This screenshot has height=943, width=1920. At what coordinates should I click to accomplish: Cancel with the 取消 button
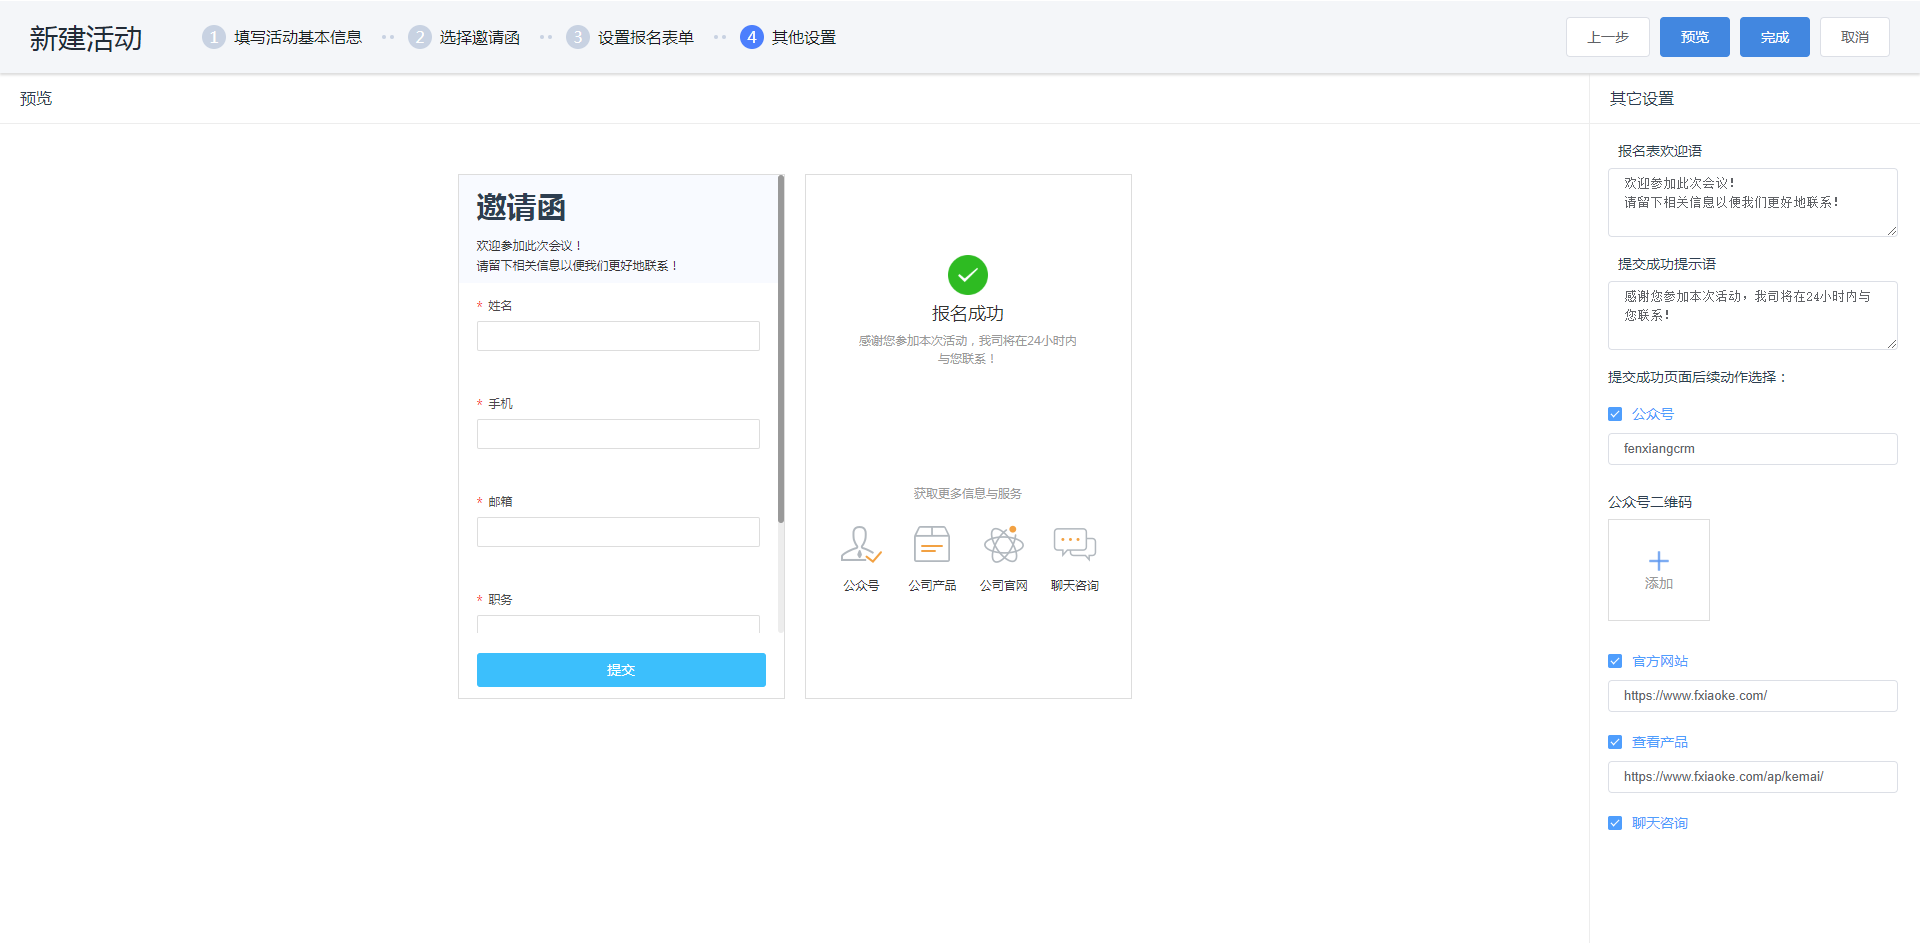(1854, 37)
